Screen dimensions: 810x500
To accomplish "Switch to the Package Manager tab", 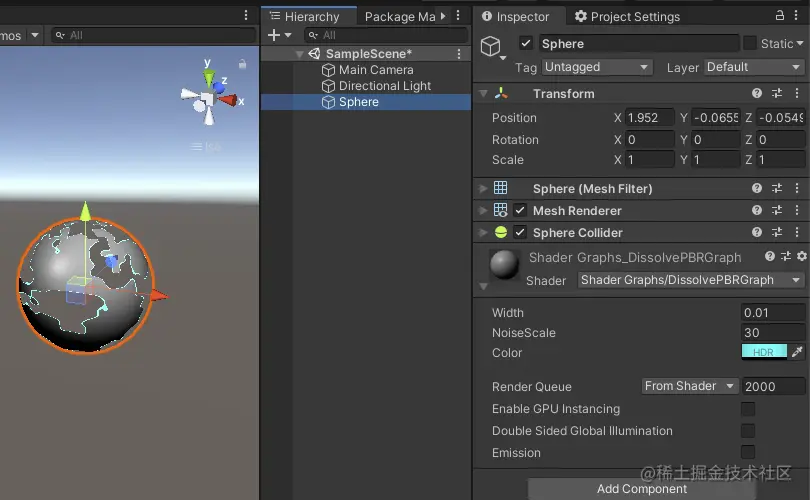I will pyautogui.click(x=400, y=17).
